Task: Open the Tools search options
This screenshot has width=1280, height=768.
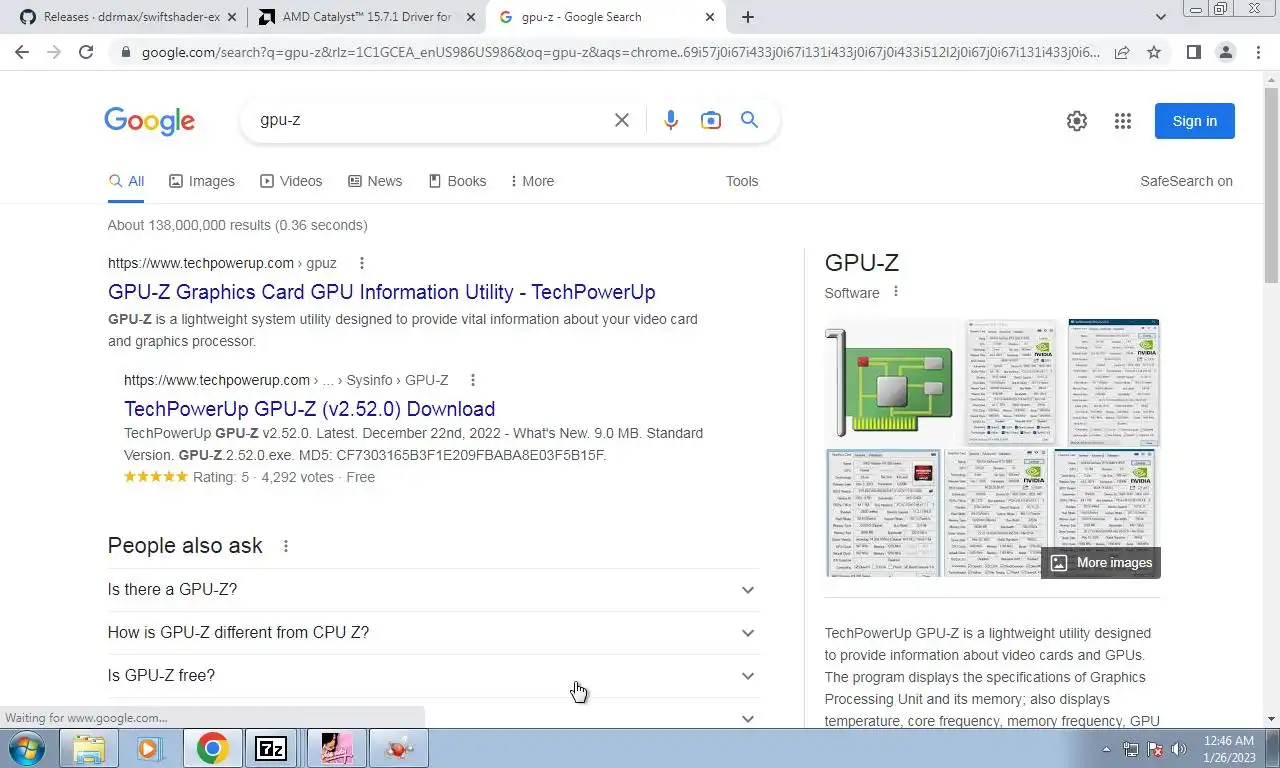Action: coord(742,181)
